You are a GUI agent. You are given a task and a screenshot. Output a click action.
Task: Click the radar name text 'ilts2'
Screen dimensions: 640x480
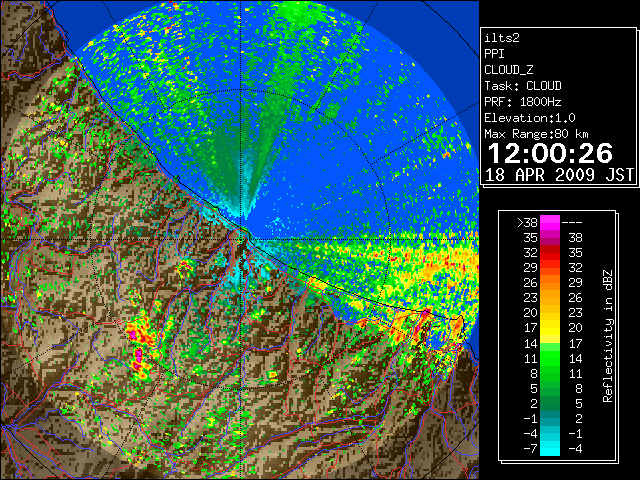502,38
